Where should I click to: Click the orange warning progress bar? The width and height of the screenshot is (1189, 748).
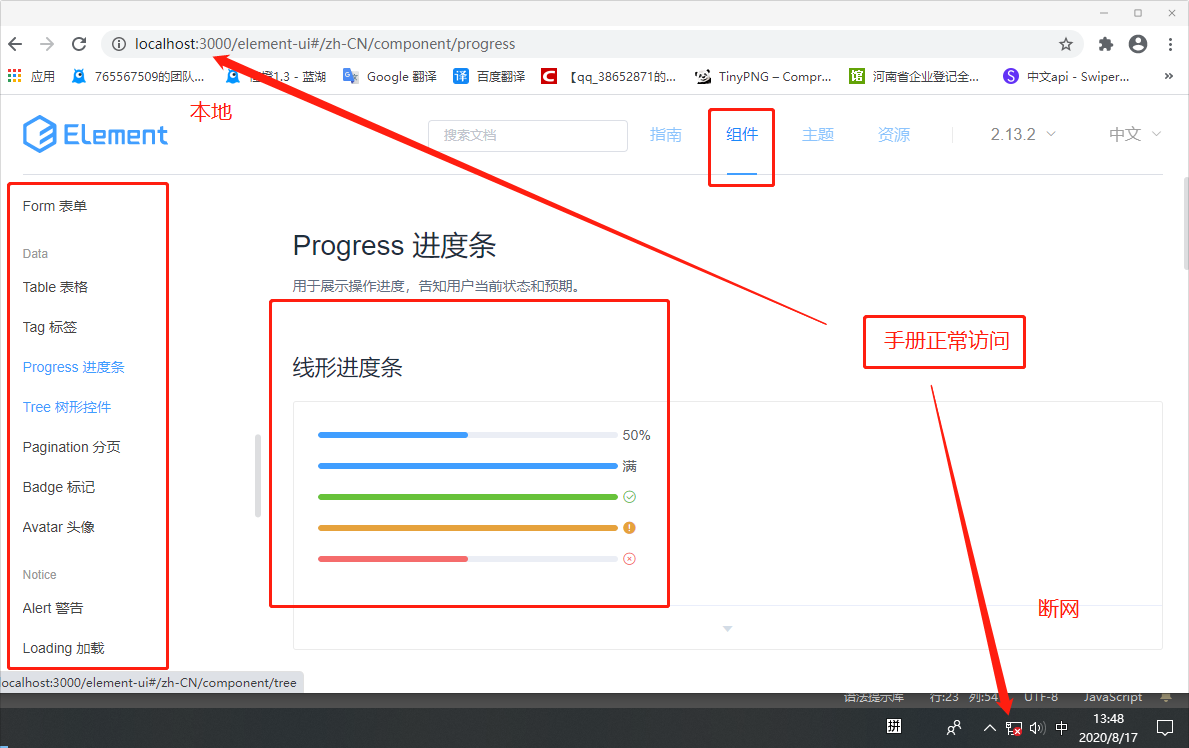(468, 528)
